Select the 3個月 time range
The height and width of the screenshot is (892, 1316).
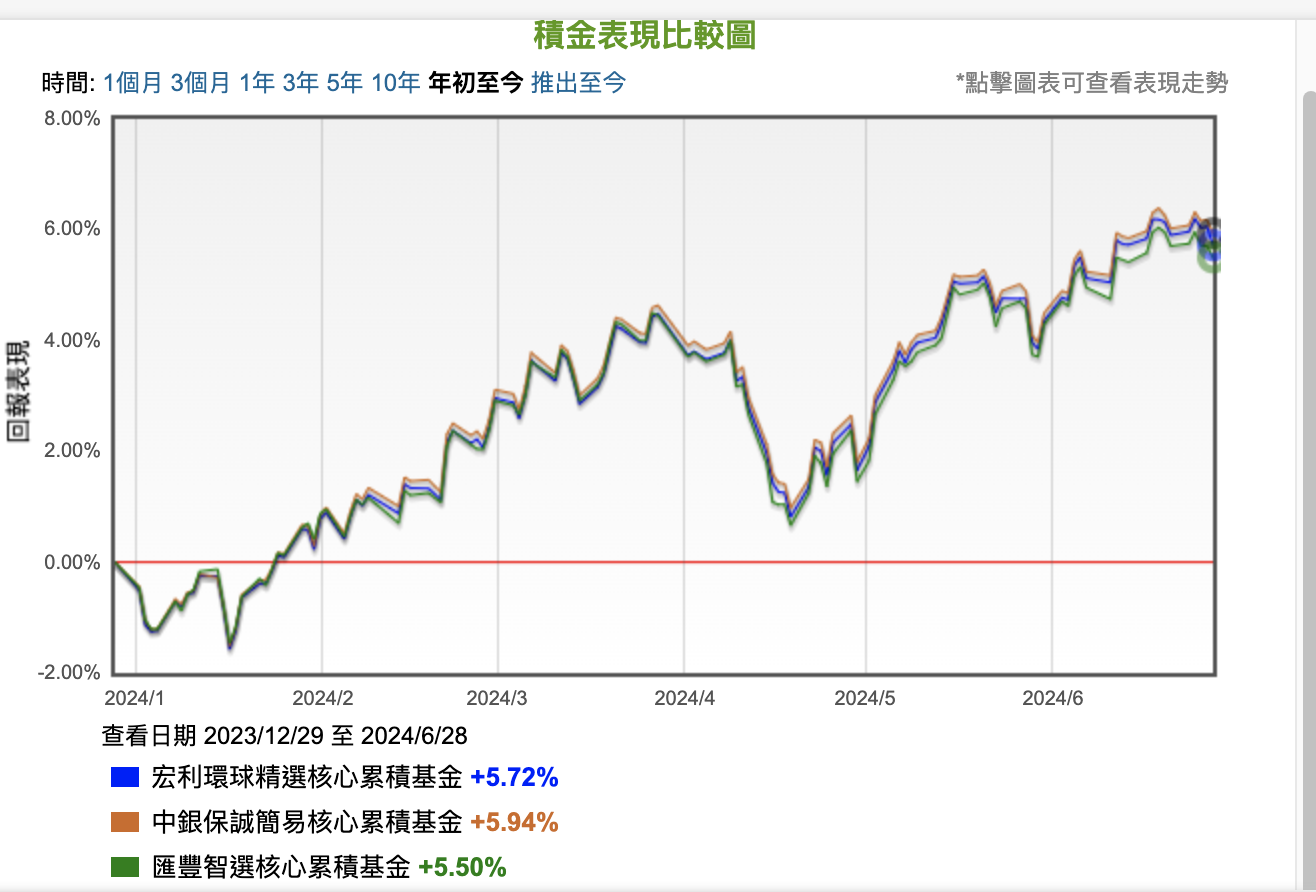coord(200,83)
